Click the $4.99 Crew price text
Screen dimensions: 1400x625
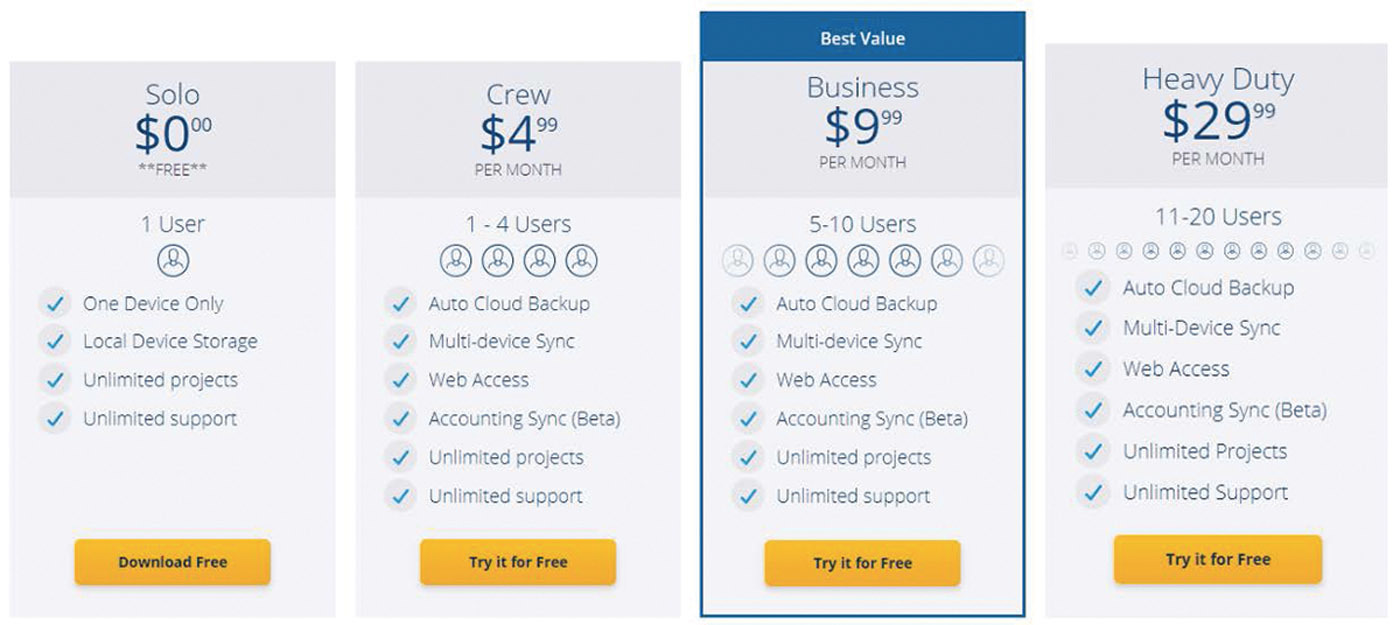(517, 133)
